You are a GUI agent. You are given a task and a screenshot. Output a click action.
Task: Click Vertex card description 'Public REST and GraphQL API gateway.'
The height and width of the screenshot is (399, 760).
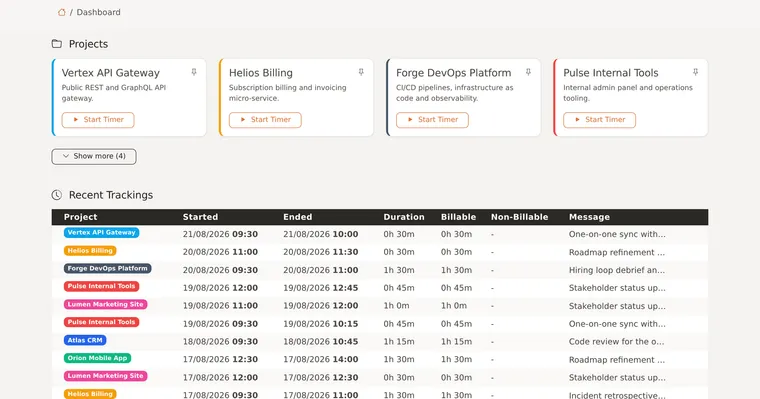[x=114, y=93]
